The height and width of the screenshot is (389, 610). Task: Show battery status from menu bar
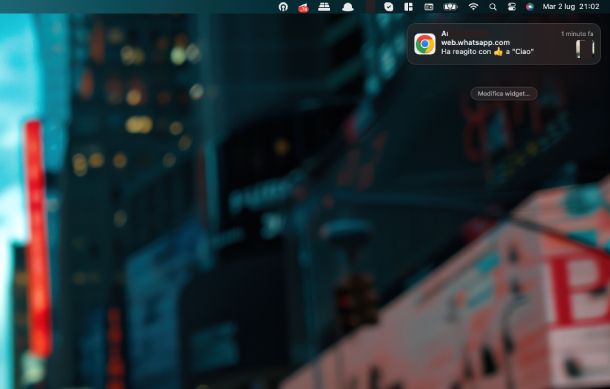450,7
